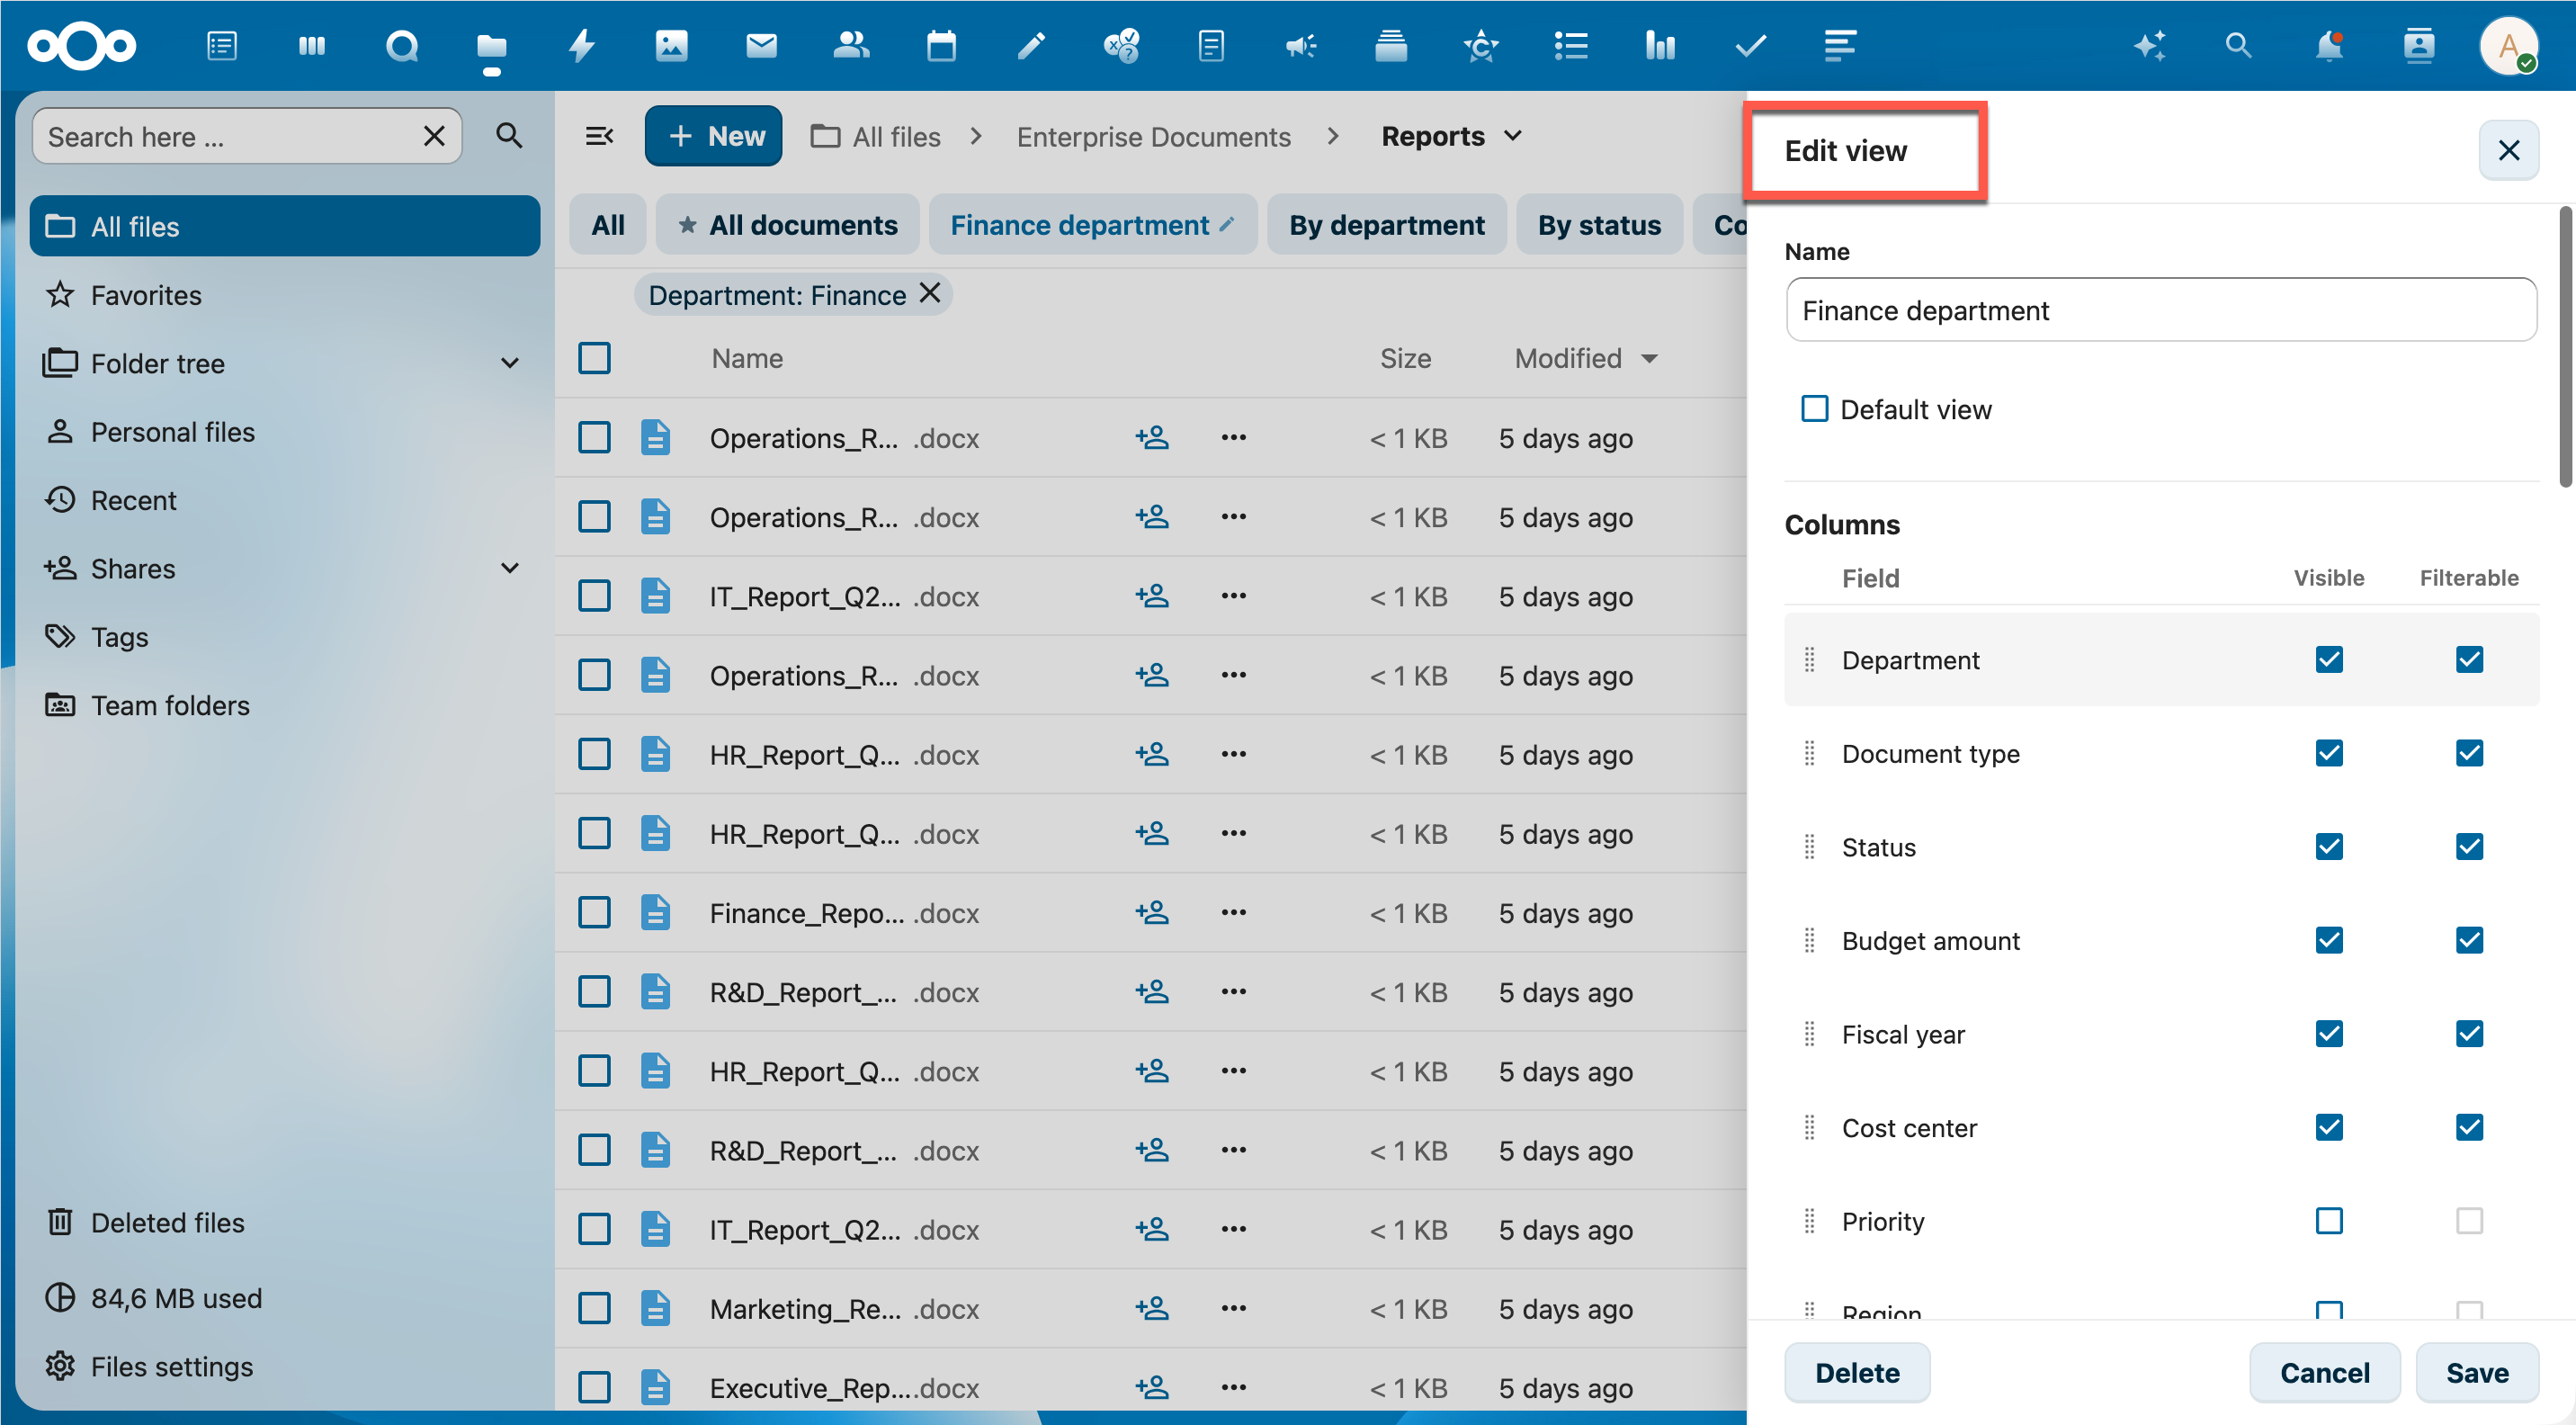Open unified search magnifier in header
Screen dimensions: 2576x1425
[2239, 46]
